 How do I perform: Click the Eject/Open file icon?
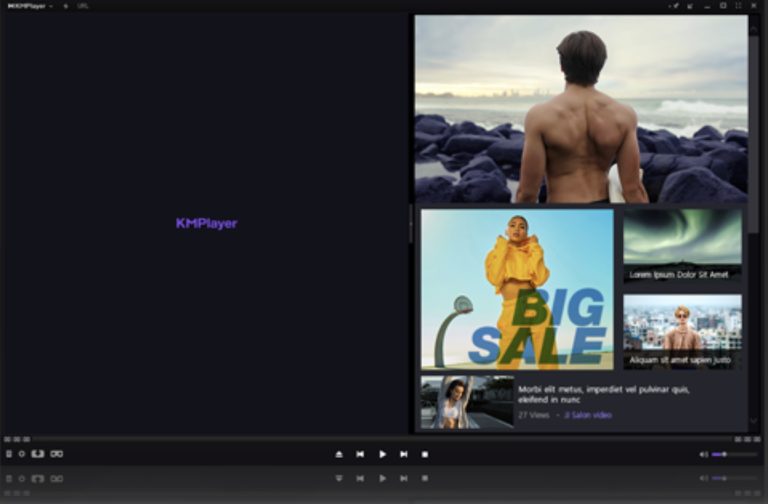(339, 454)
